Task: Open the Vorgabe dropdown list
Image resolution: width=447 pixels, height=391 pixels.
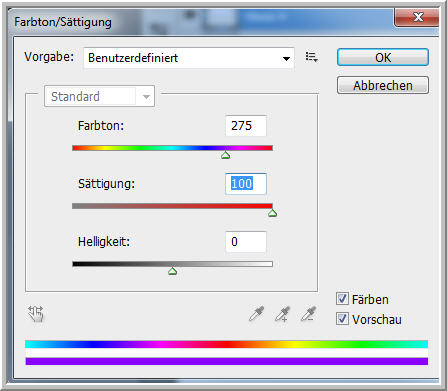Action: pos(189,58)
